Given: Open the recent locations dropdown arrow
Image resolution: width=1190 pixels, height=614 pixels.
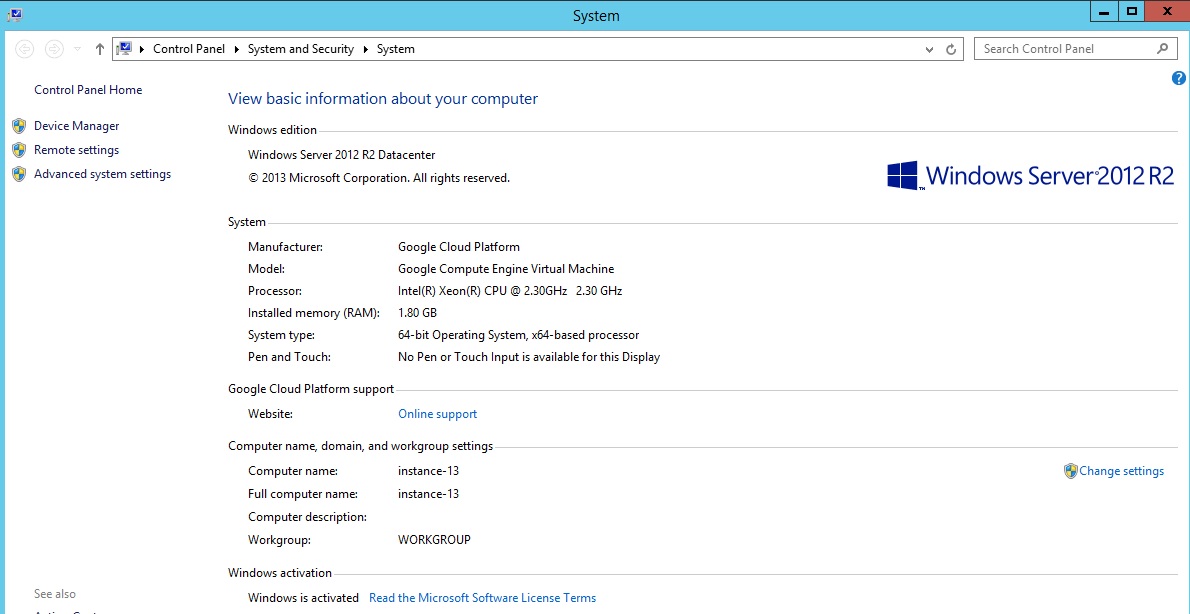Looking at the screenshot, I should (77, 49).
